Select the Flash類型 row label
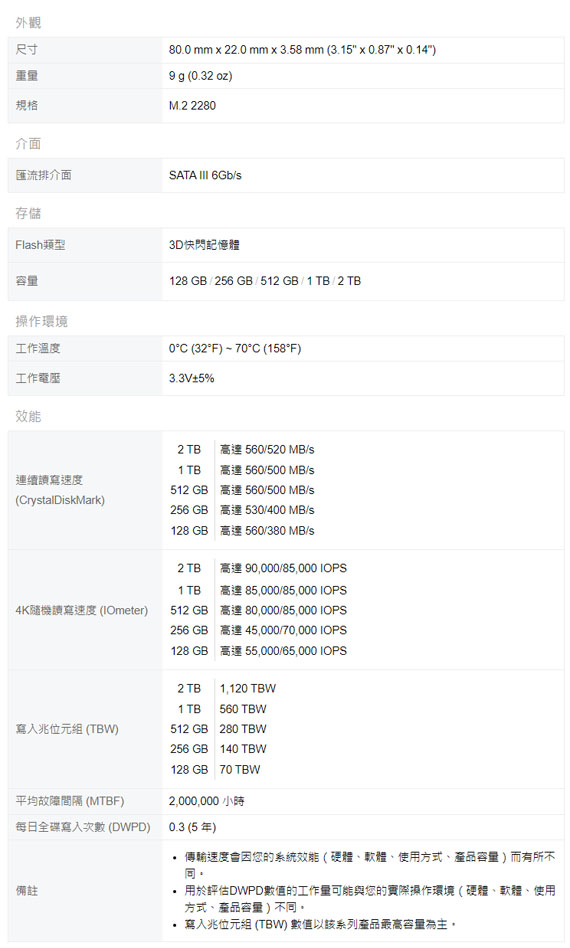 pyautogui.click(x=40, y=245)
